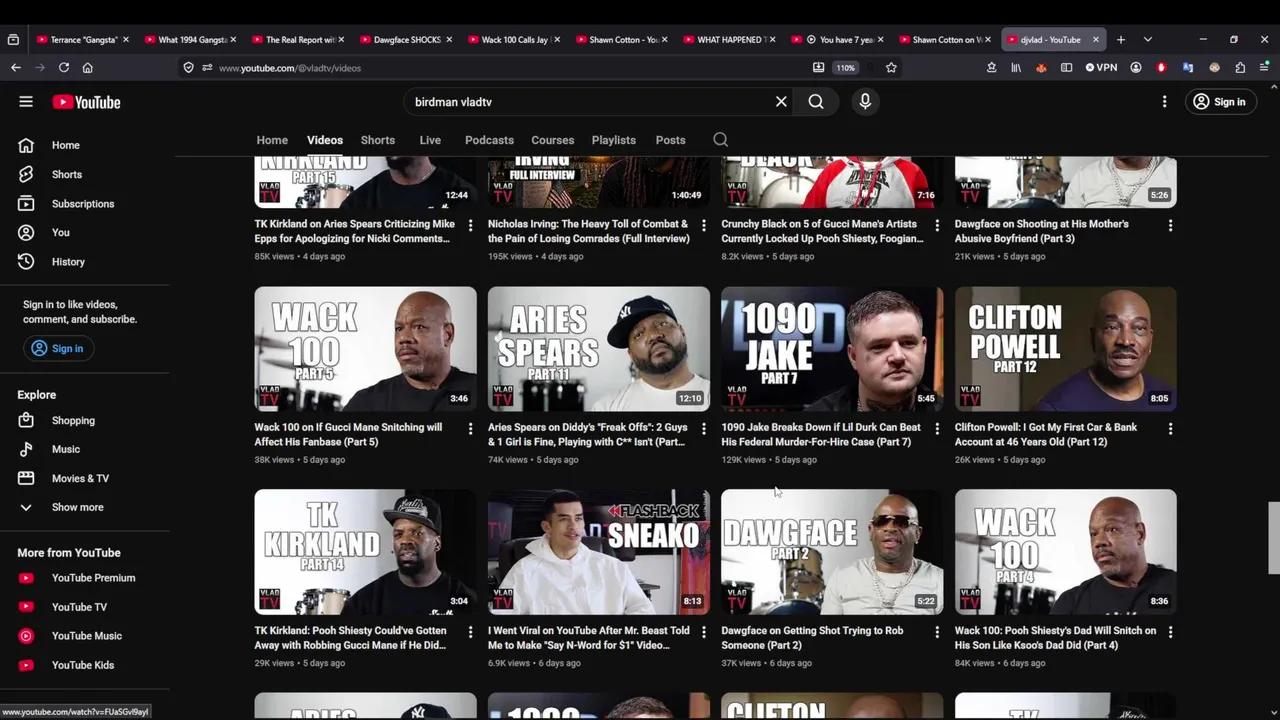
Task: Start voice search with microphone icon
Action: point(865,101)
